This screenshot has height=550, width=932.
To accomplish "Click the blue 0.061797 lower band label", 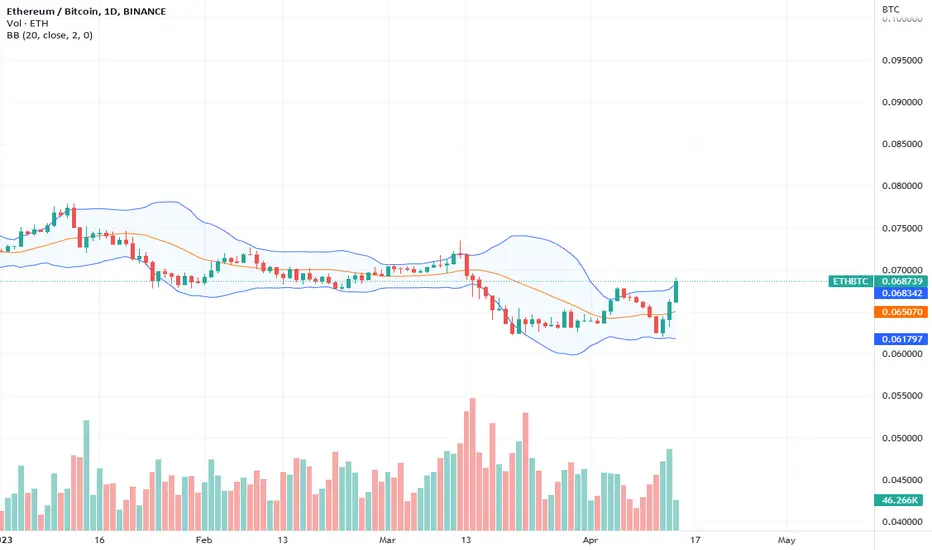I will [x=901, y=339].
